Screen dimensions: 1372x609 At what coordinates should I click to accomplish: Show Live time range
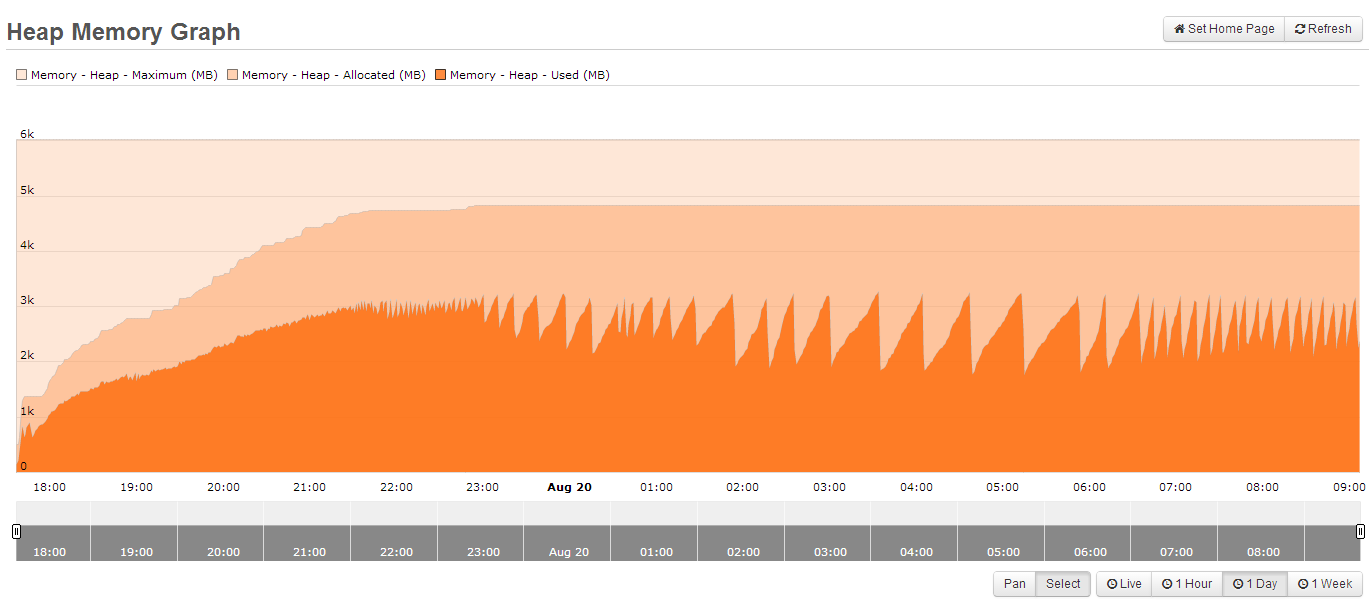(x=1124, y=584)
